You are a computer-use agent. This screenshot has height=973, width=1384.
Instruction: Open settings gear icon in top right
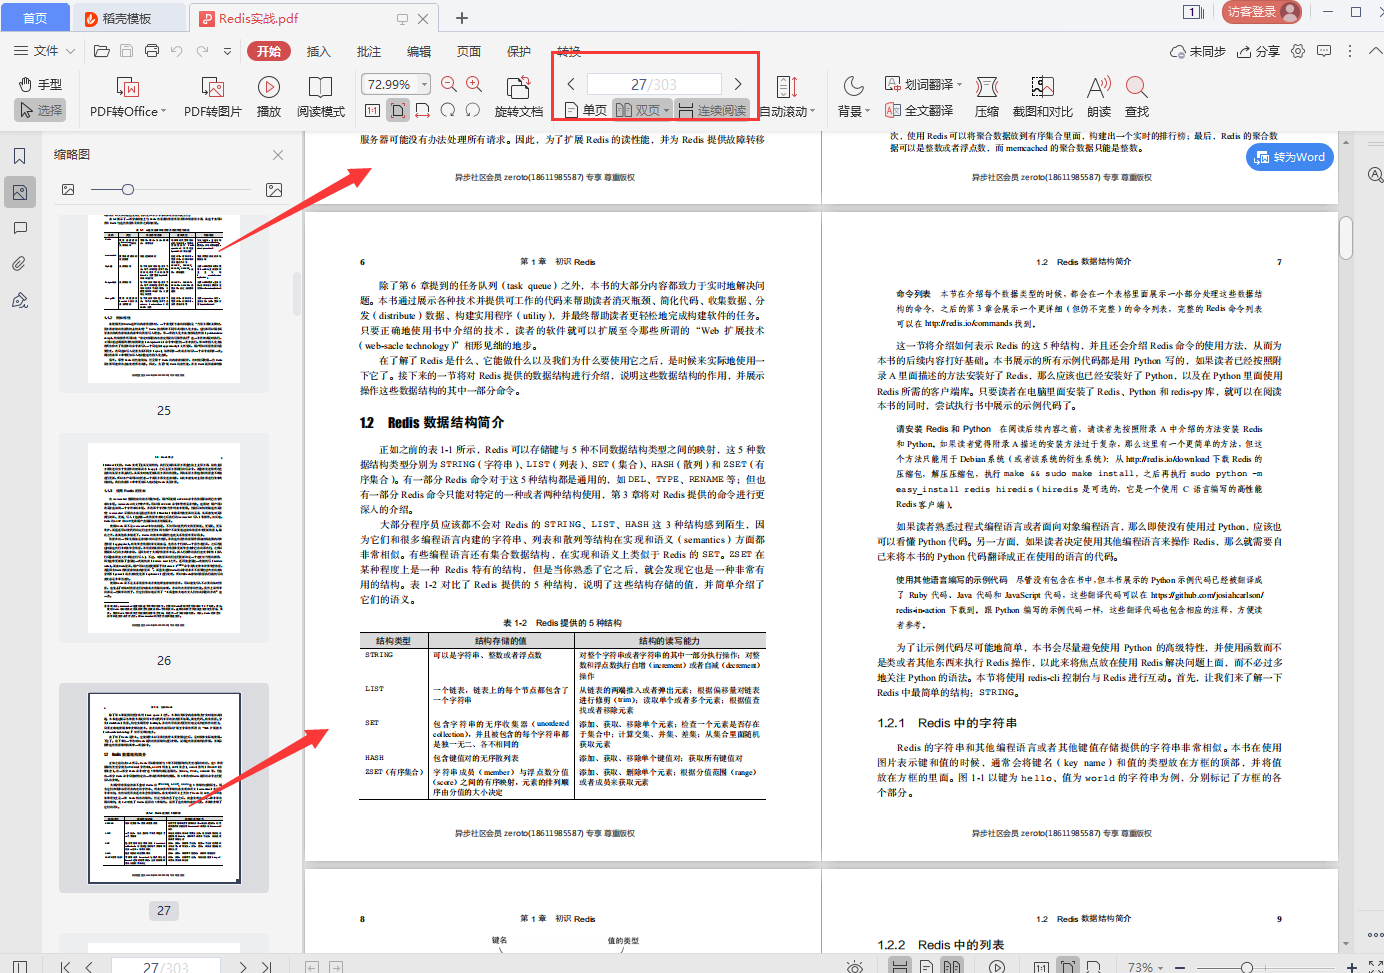click(1298, 51)
